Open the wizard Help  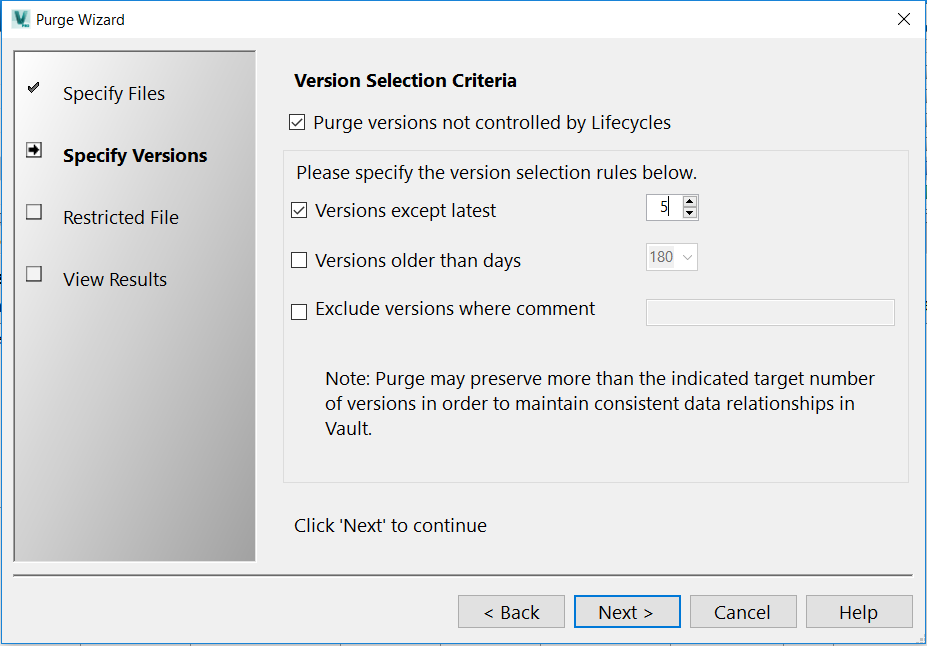pos(858,611)
